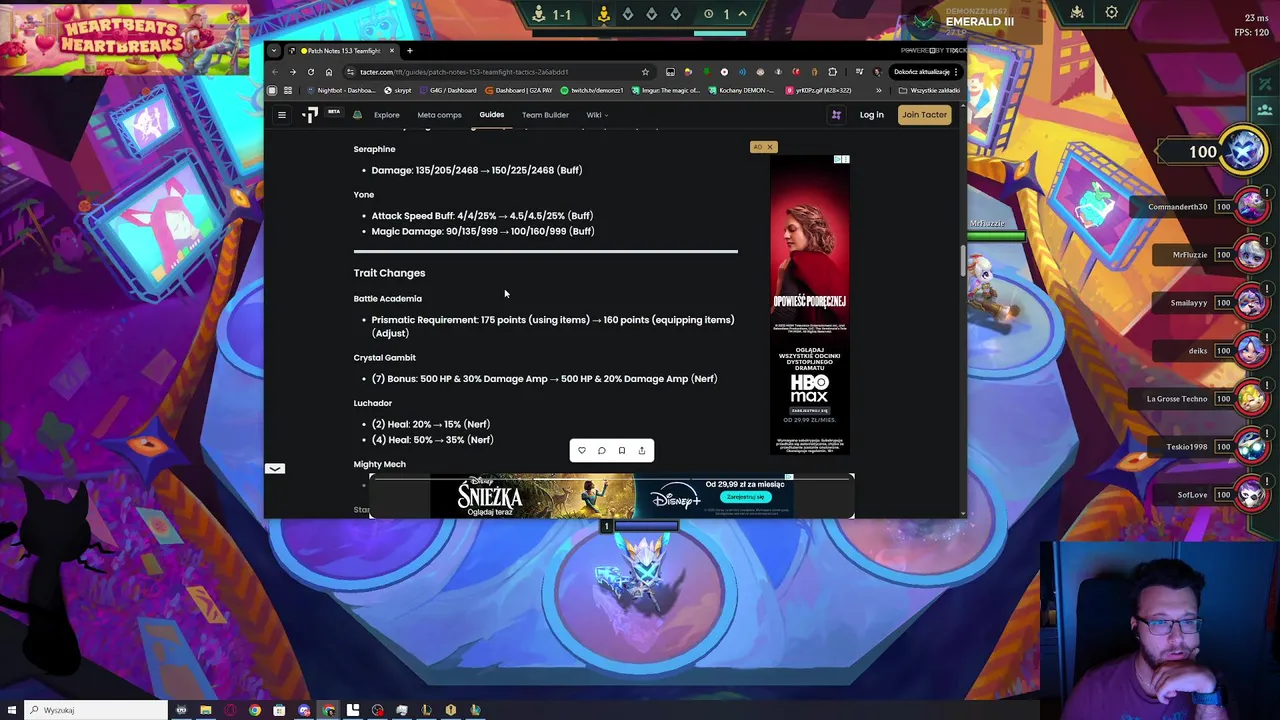Open the Meta comps tab
The width and height of the screenshot is (1280, 720).
coord(439,115)
